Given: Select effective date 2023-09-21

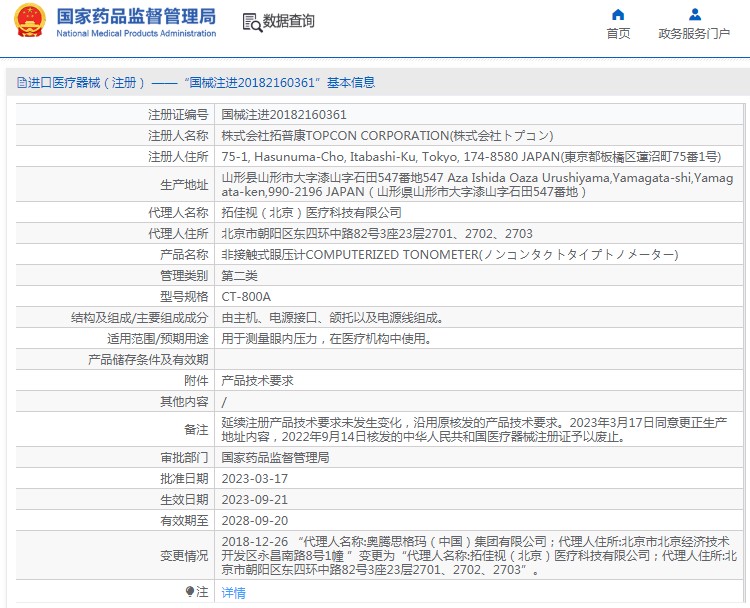Looking at the screenshot, I should pos(254,499).
